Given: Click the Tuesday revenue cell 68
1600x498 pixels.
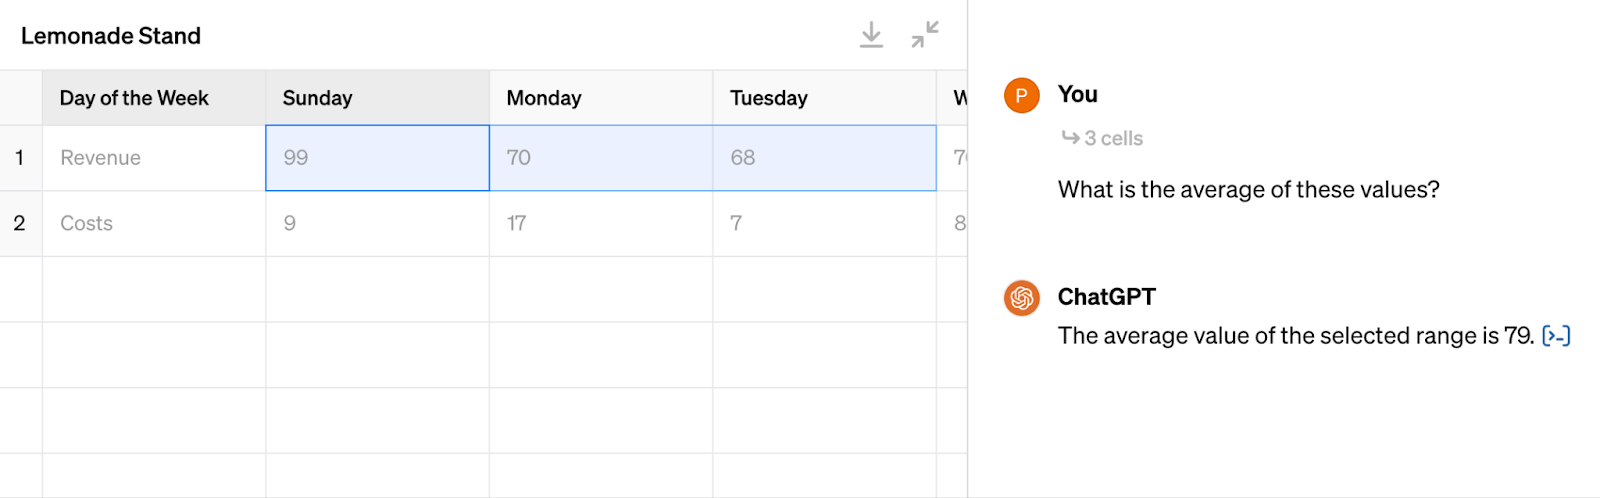Looking at the screenshot, I should pyautogui.click(x=824, y=158).
